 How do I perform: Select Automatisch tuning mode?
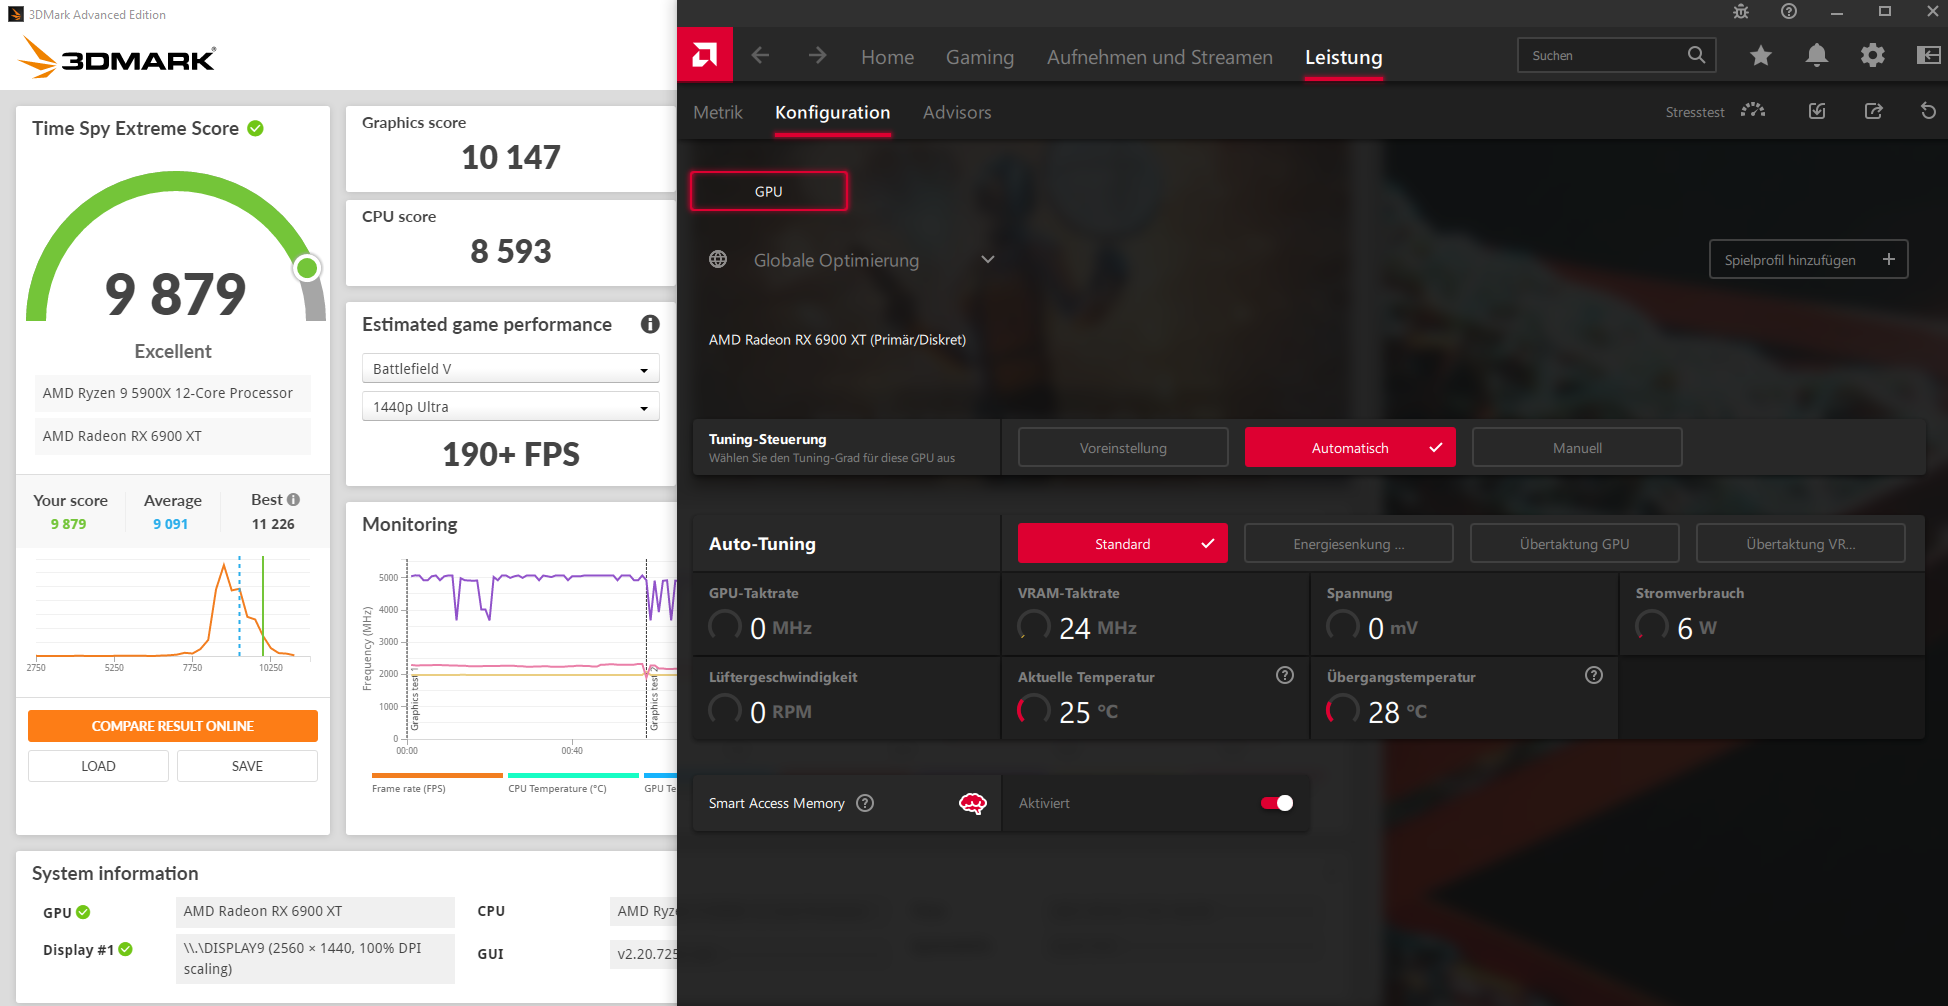pyautogui.click(x=1350, y=447)
